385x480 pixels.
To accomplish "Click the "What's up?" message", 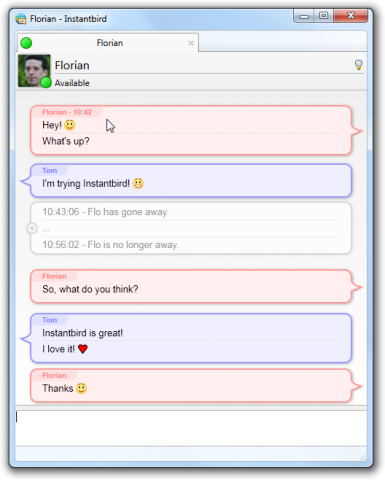I will (66, 141).
